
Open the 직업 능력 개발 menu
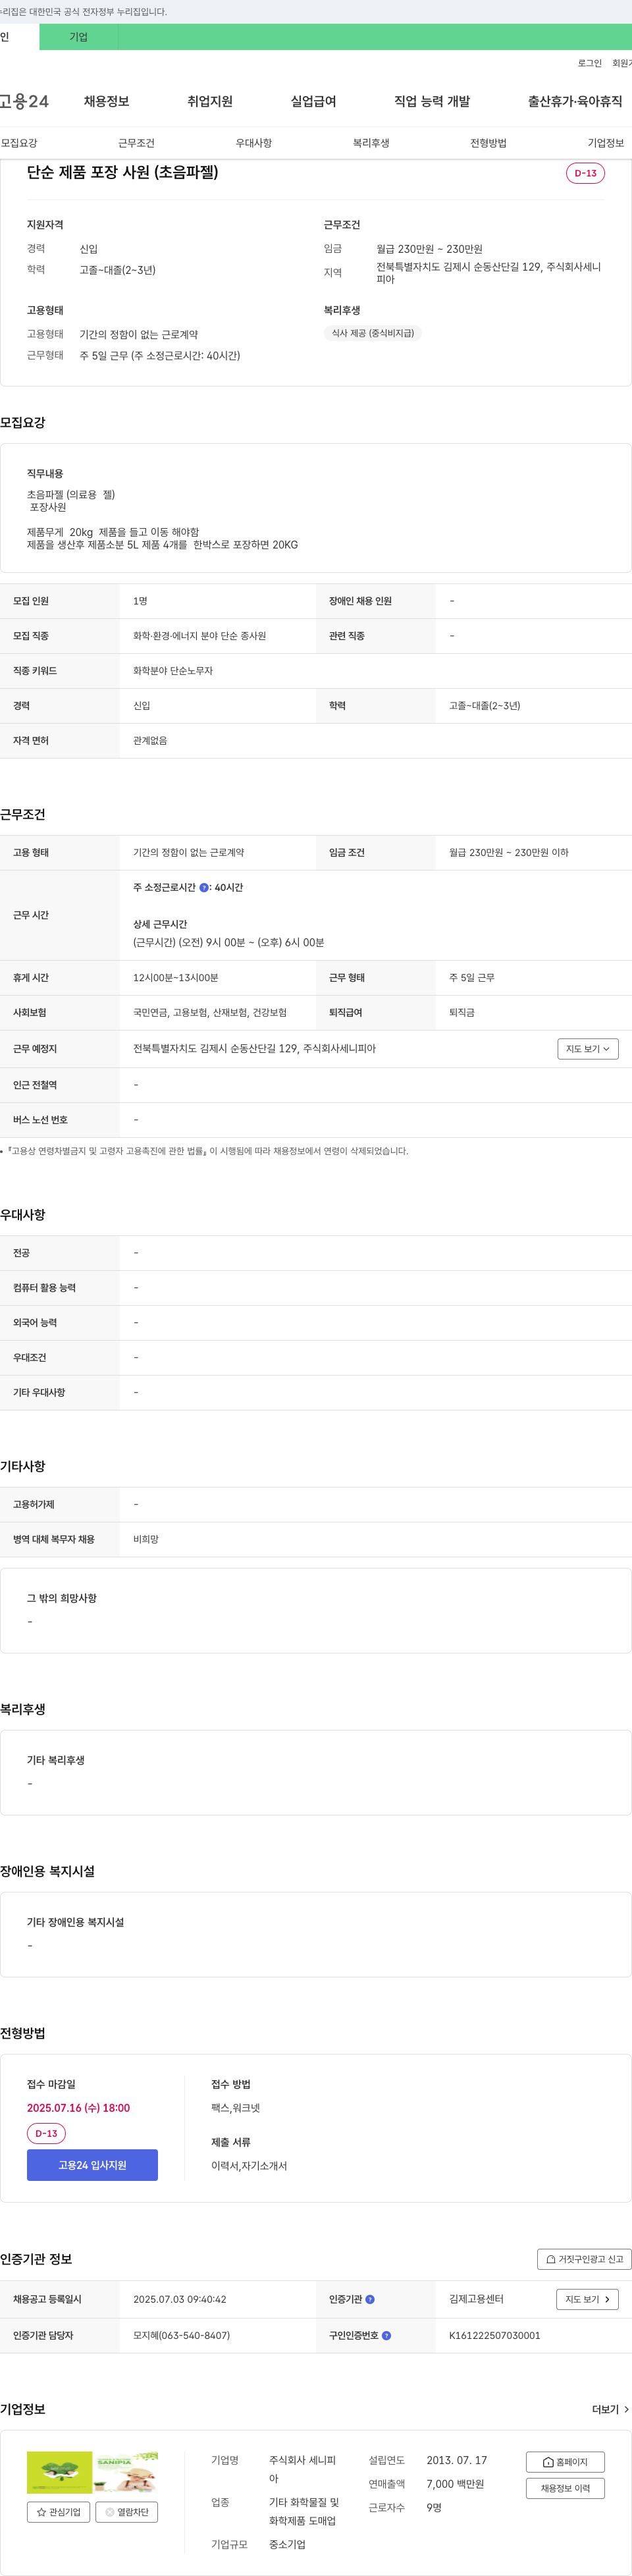coord(432,101)
